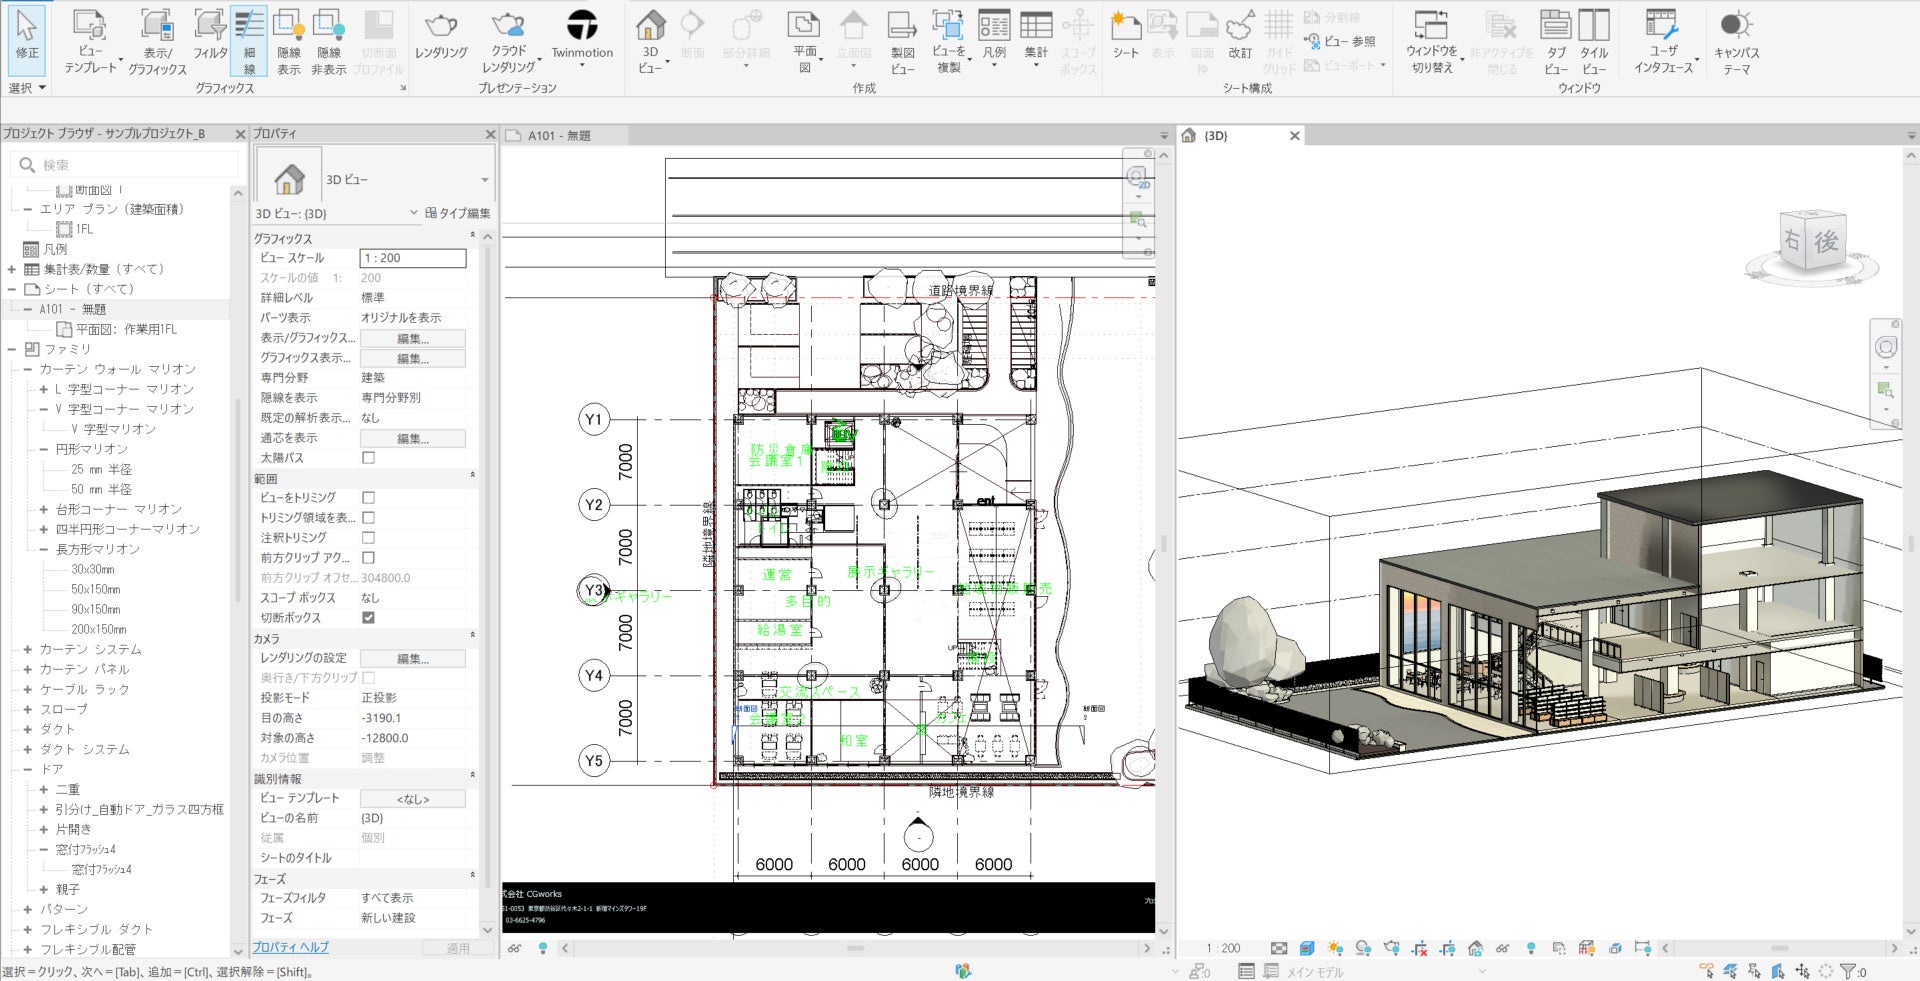Toggle the ビューをトリミング checkbox
Viewport: 1920px width, 981px height.
tap(368, 498)
